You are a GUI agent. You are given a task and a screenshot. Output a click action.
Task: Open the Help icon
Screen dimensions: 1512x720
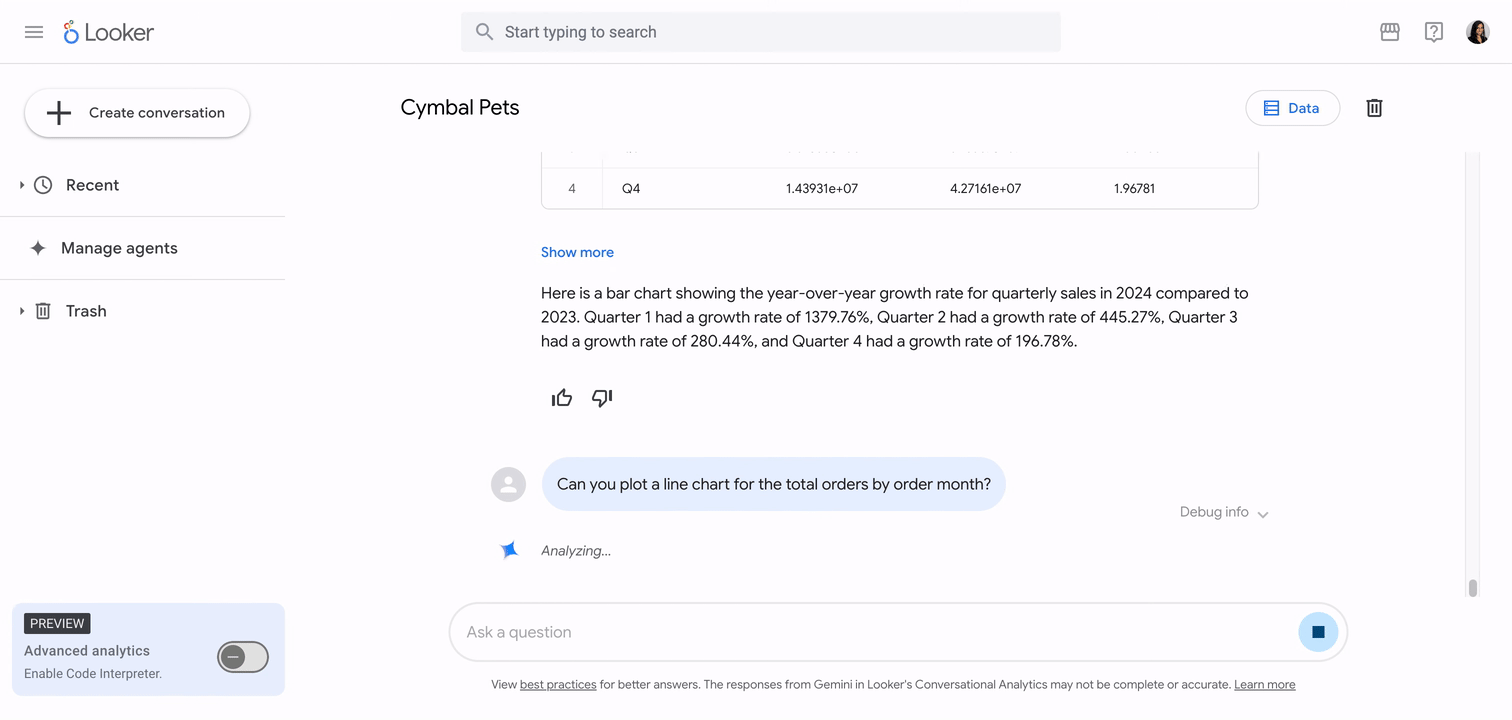click(1434, 32)
